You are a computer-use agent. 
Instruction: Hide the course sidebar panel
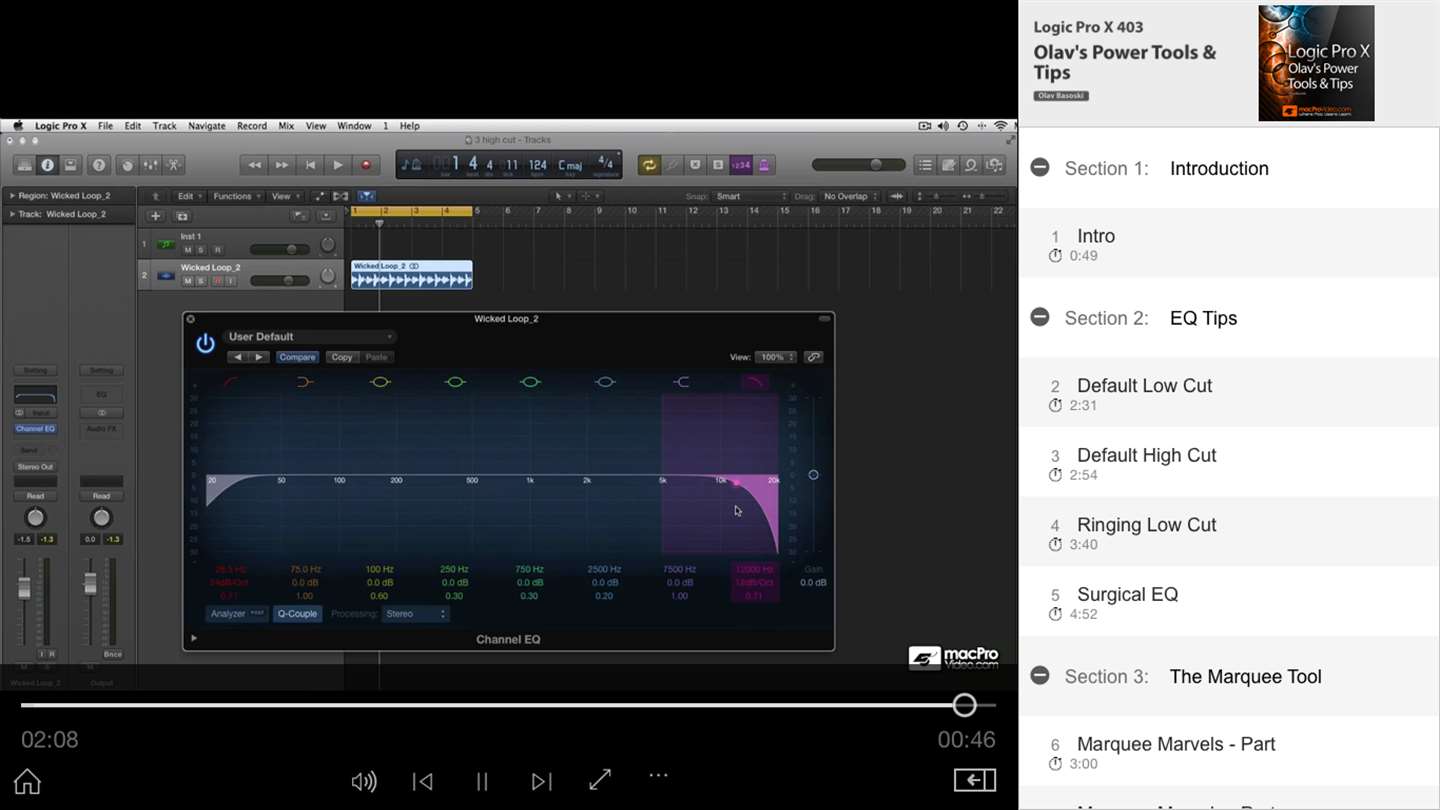pyautogui.click(x=975, y=780)
